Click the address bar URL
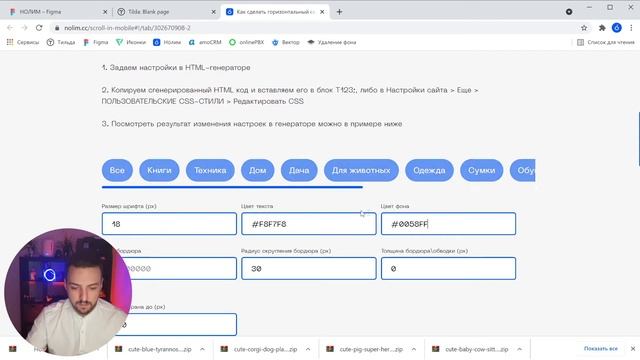The image size is (640, 360). tap(127, 28)
